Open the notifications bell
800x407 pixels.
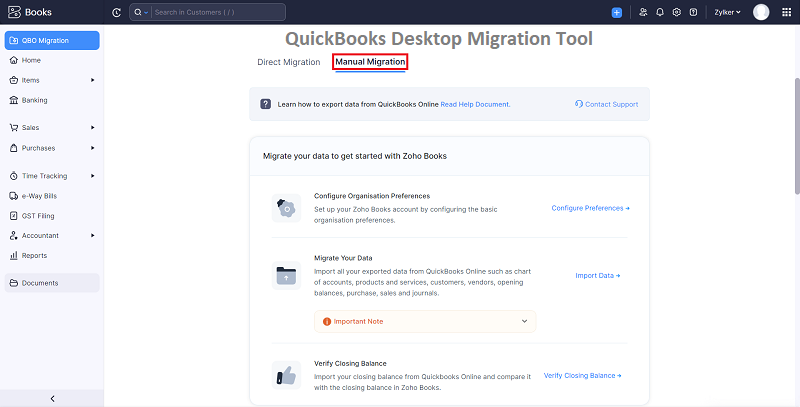pyautogui.click(x=660, y=12)
